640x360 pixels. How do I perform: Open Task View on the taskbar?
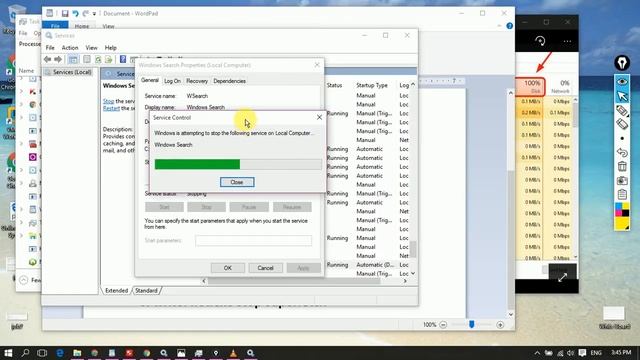[x=42, y=353]
